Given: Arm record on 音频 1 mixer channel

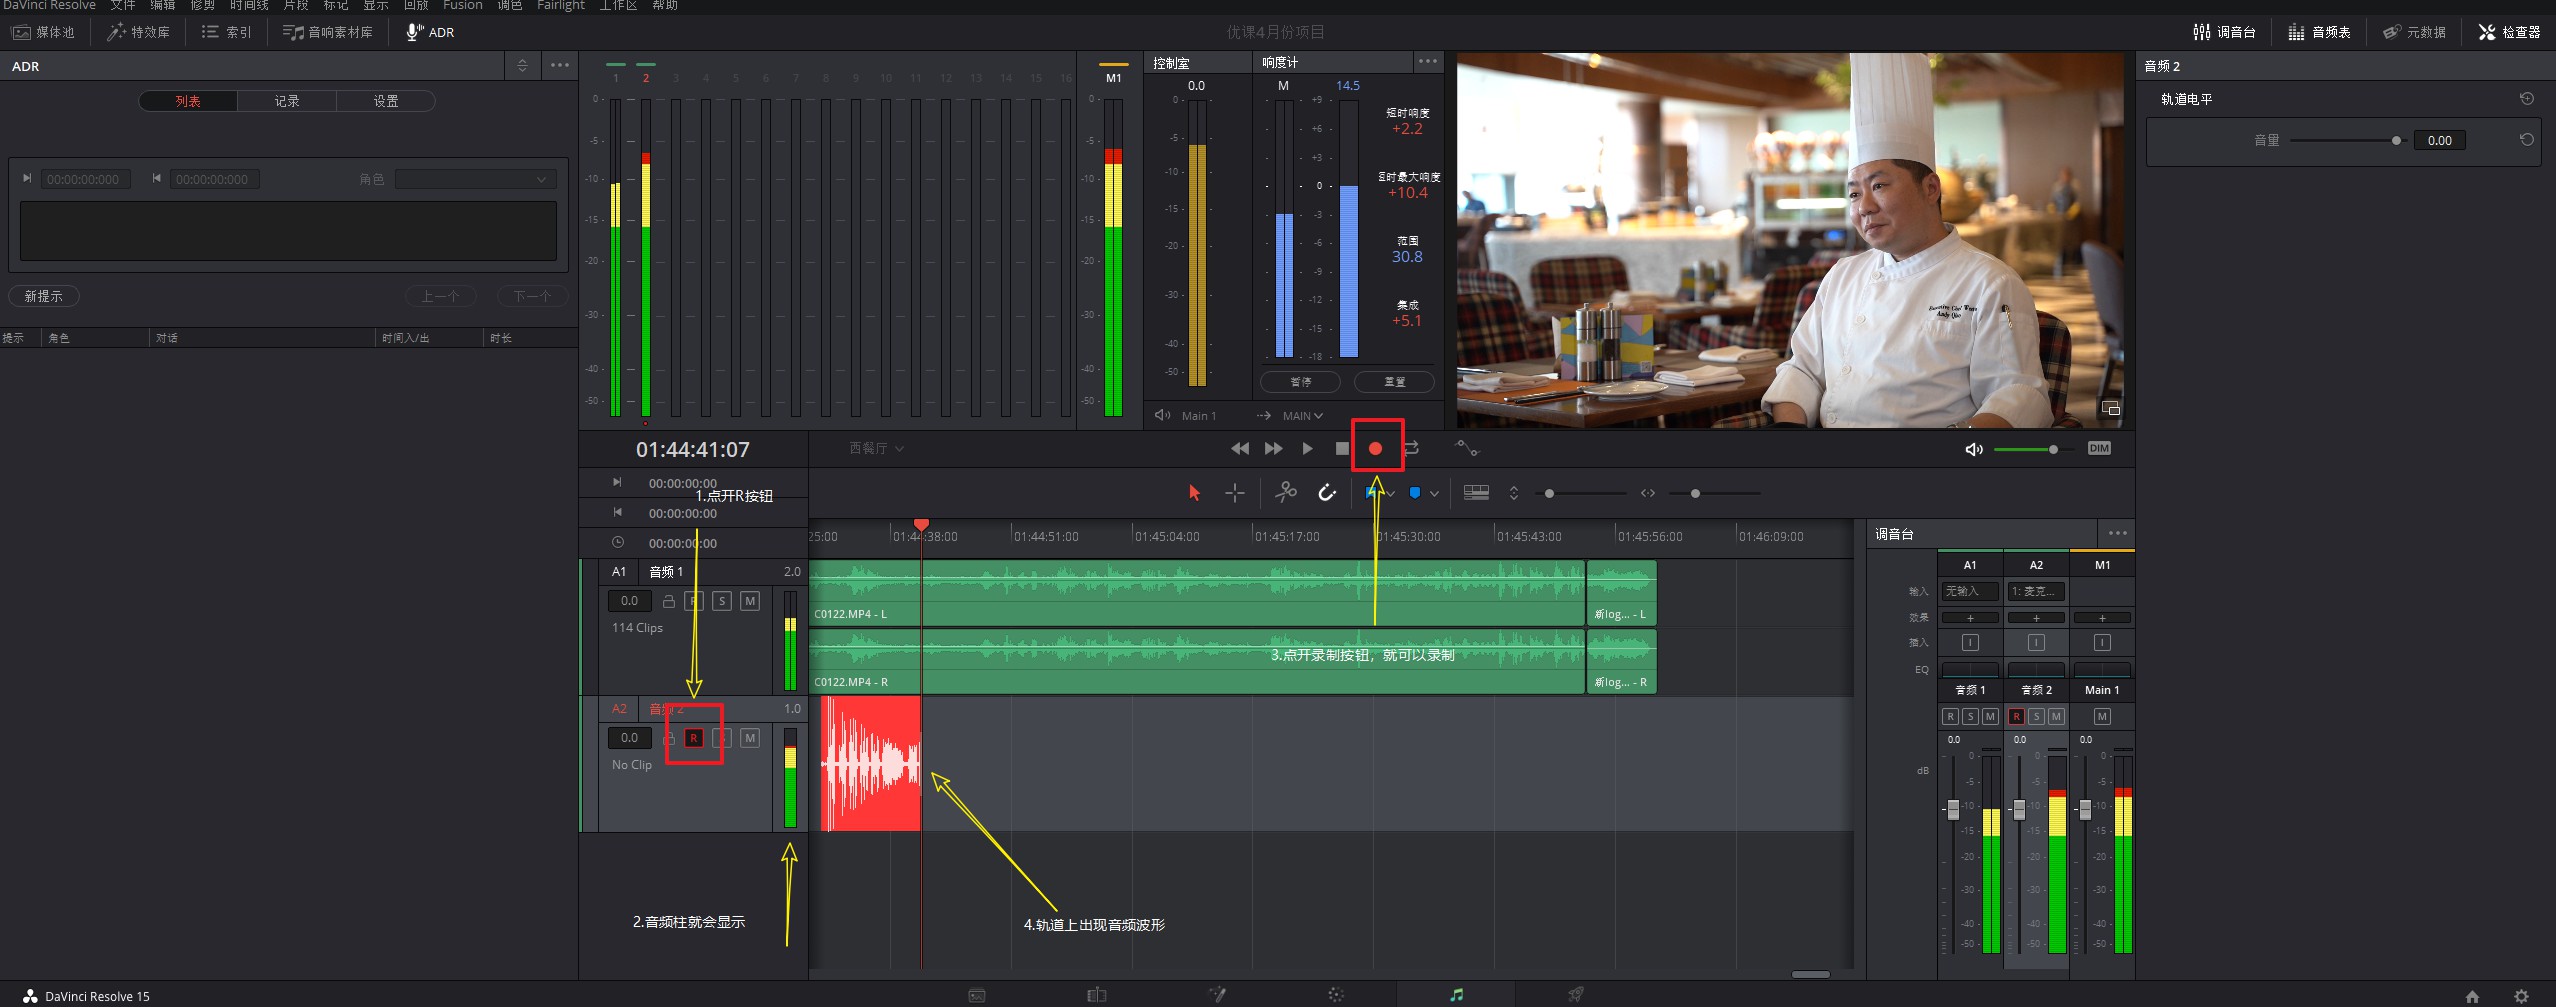Looking at the screenshot, I should coord(1950,716).
